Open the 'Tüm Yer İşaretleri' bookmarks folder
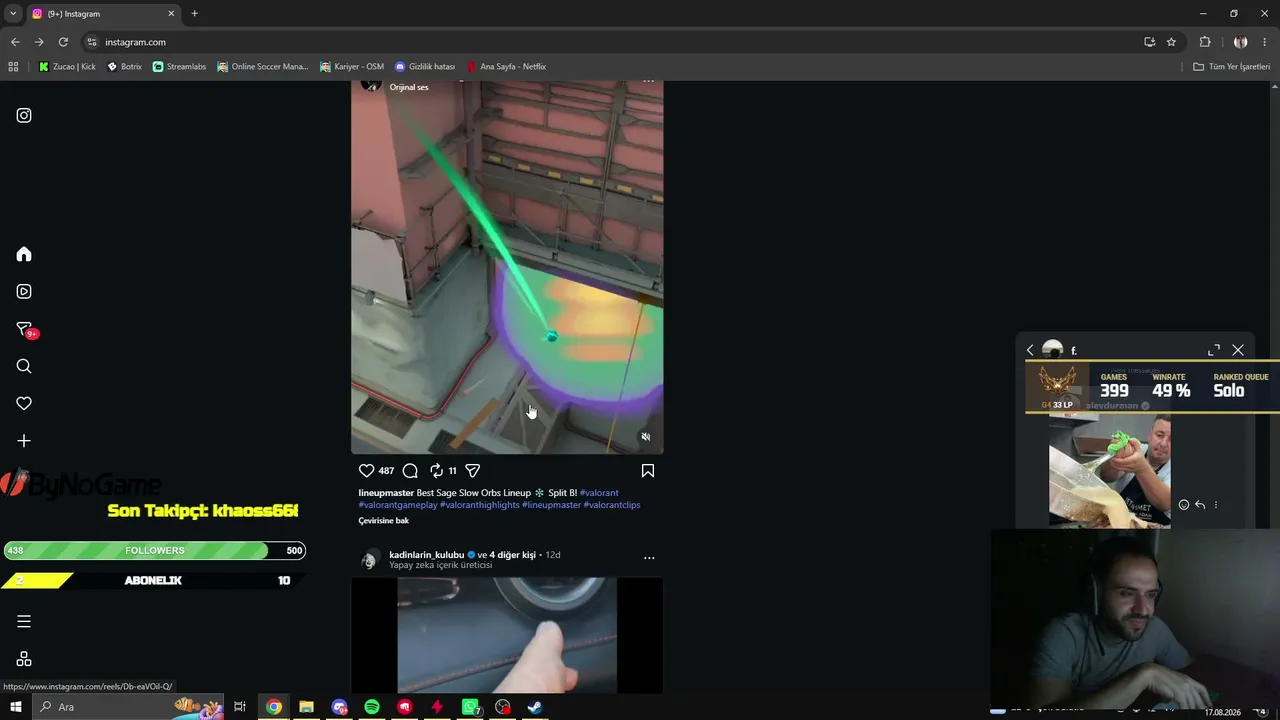 [x=1232, y=67]
